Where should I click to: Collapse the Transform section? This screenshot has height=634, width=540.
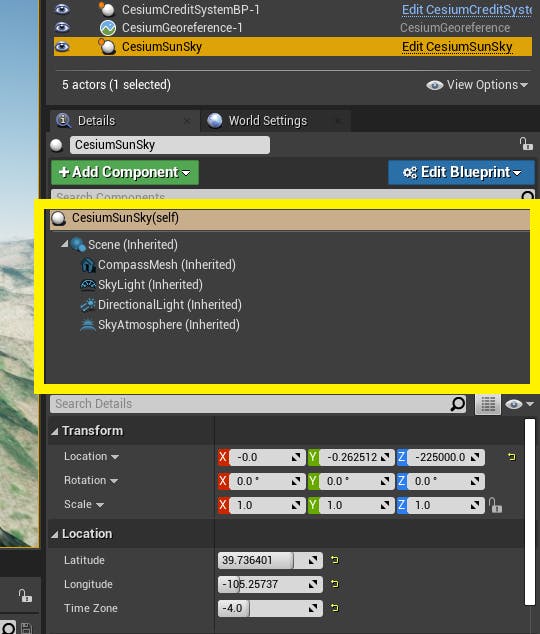coord(55,431)
